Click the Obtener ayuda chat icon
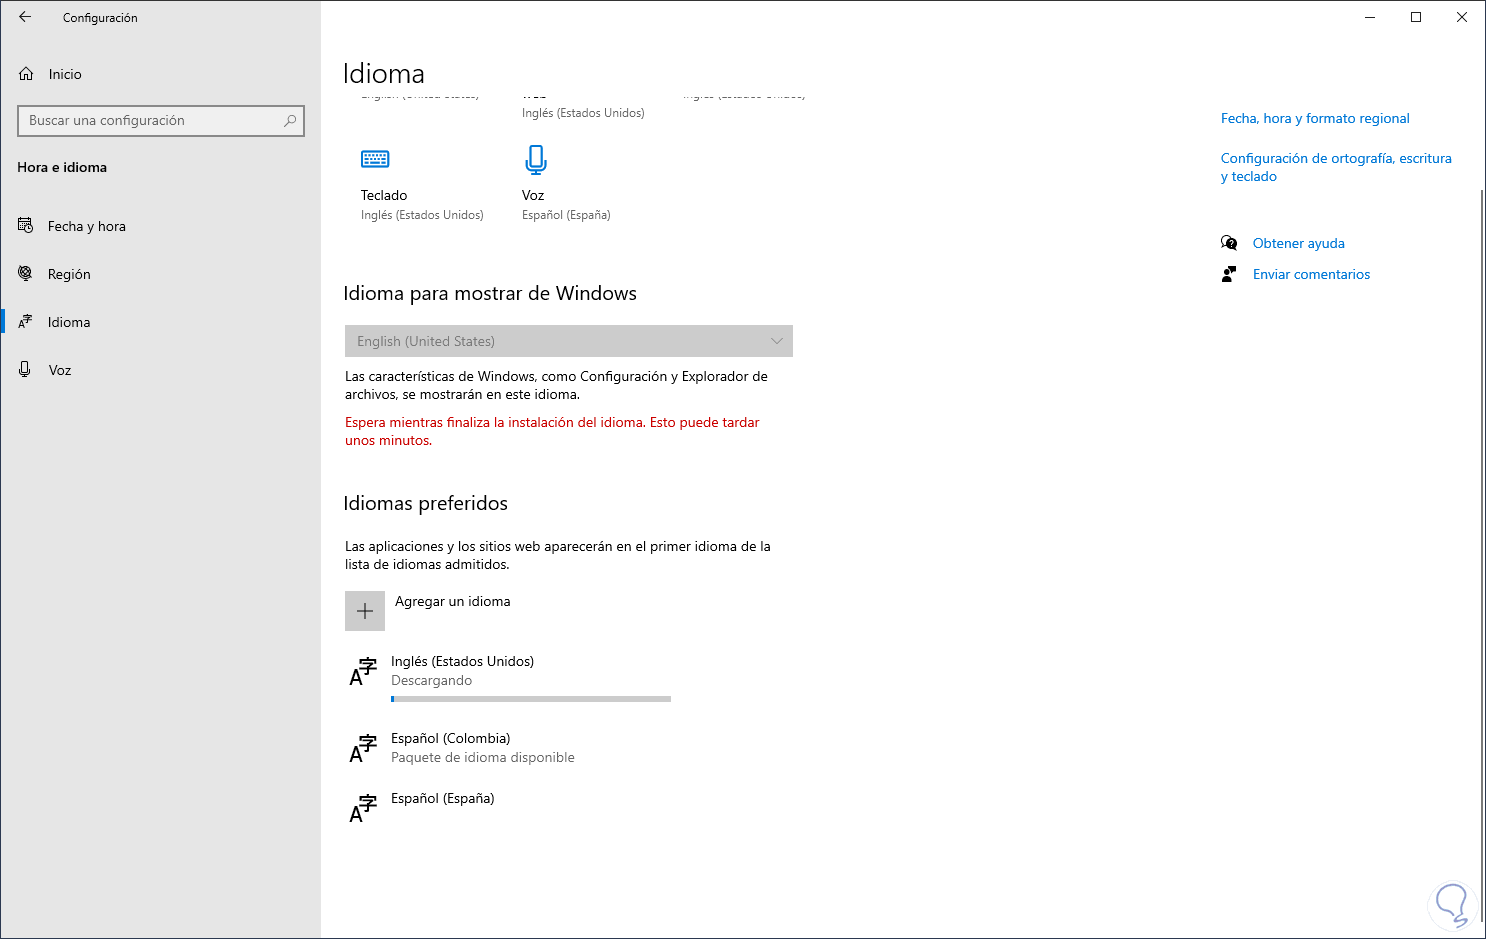Viewport: 1486px width, 939px height. pyautogui.click(x=1229, y=243)
